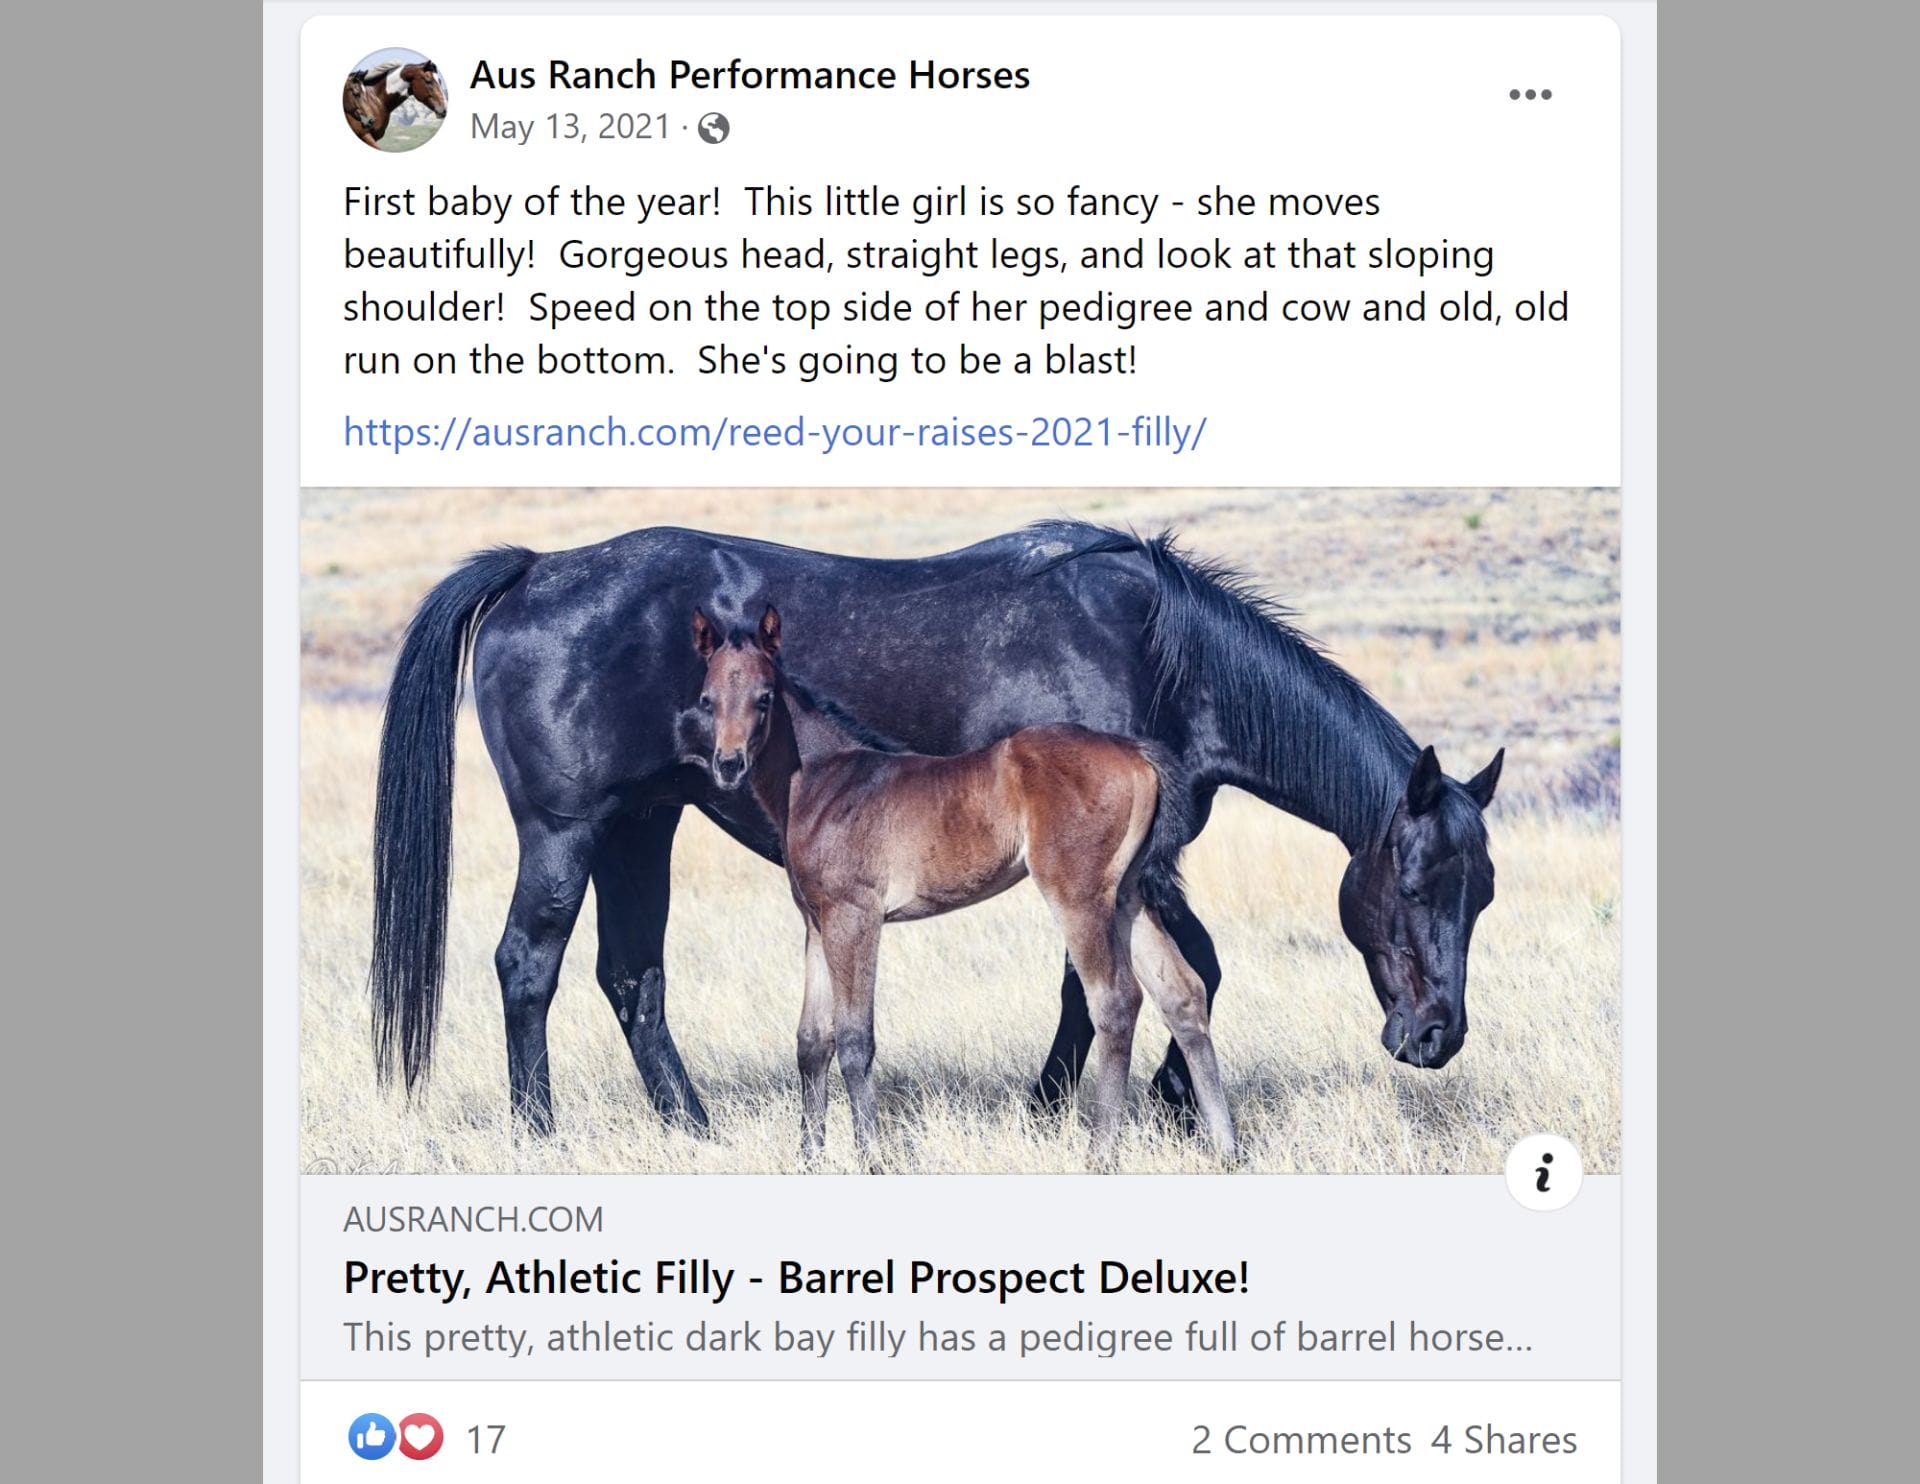Open the three-dot post options menu

(x=1529, y=95)
